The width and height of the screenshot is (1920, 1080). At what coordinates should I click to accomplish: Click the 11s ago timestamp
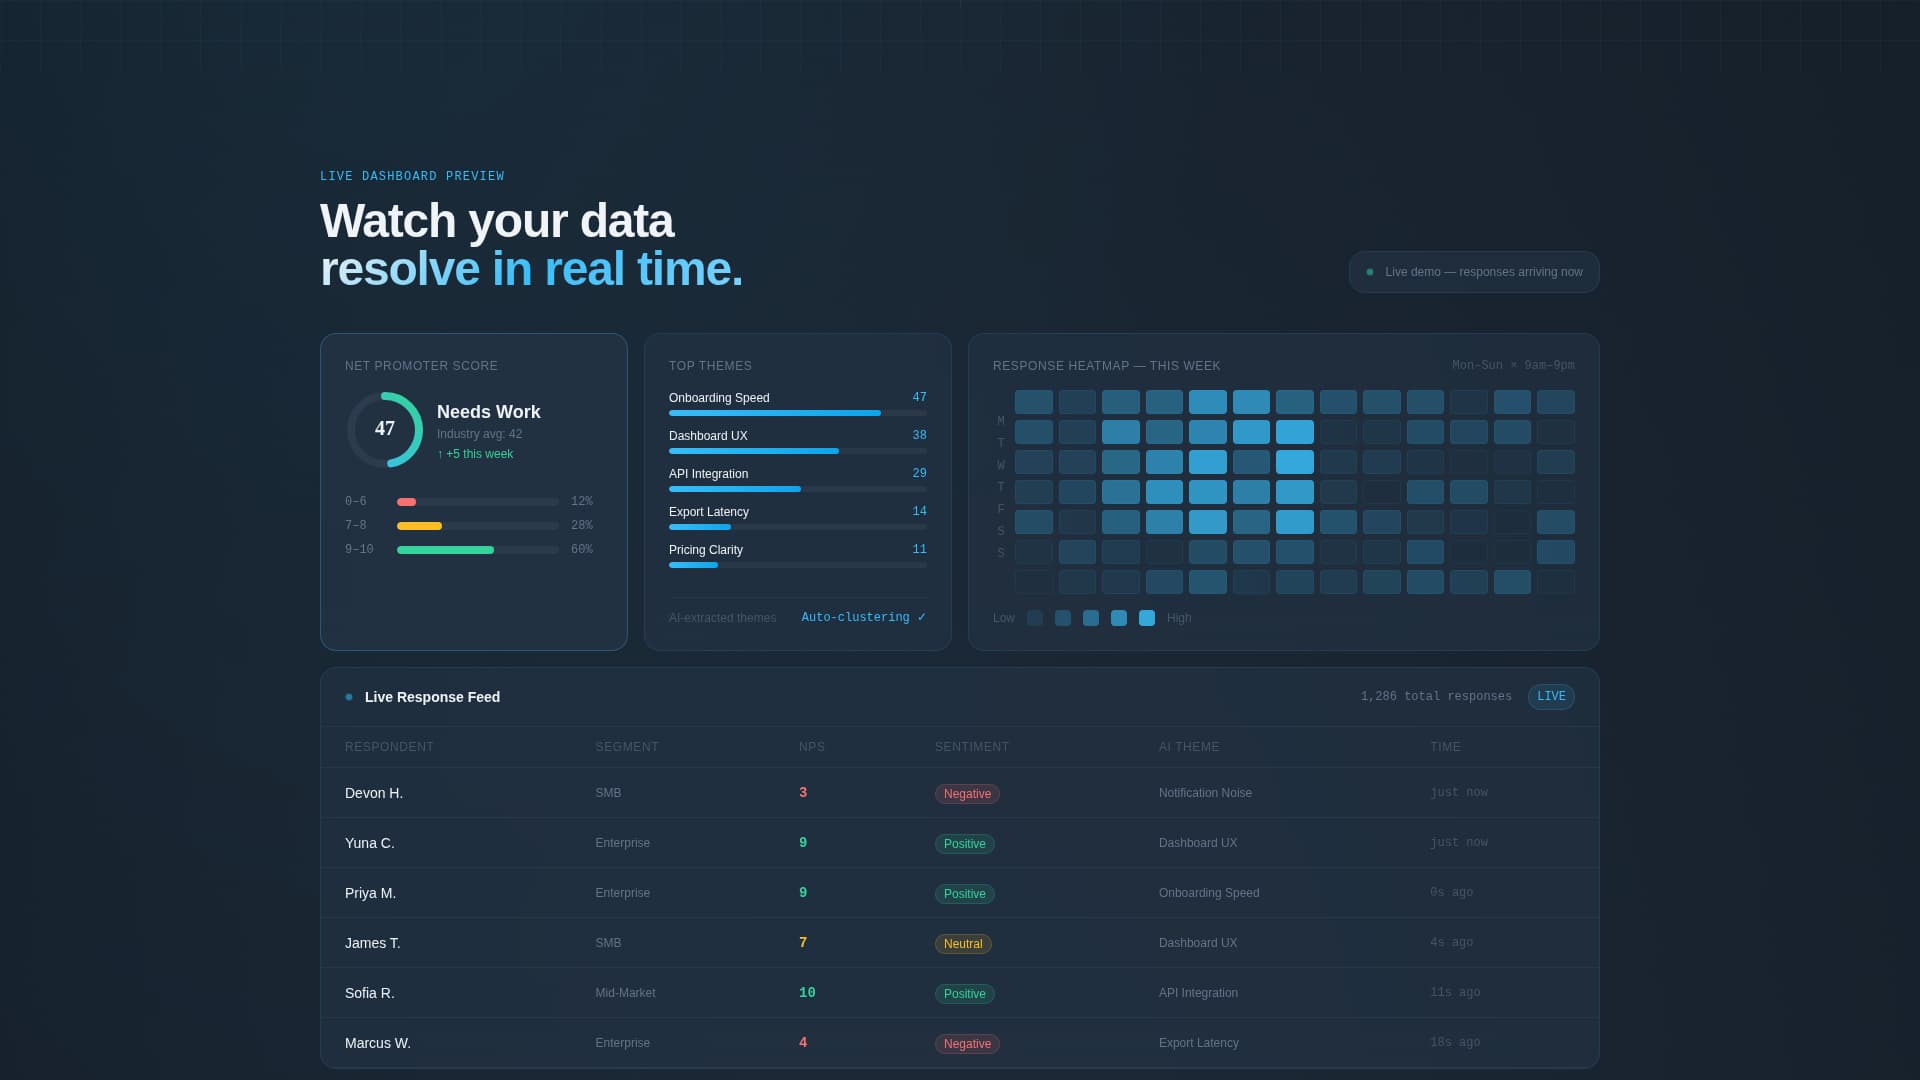point(1455,993)
